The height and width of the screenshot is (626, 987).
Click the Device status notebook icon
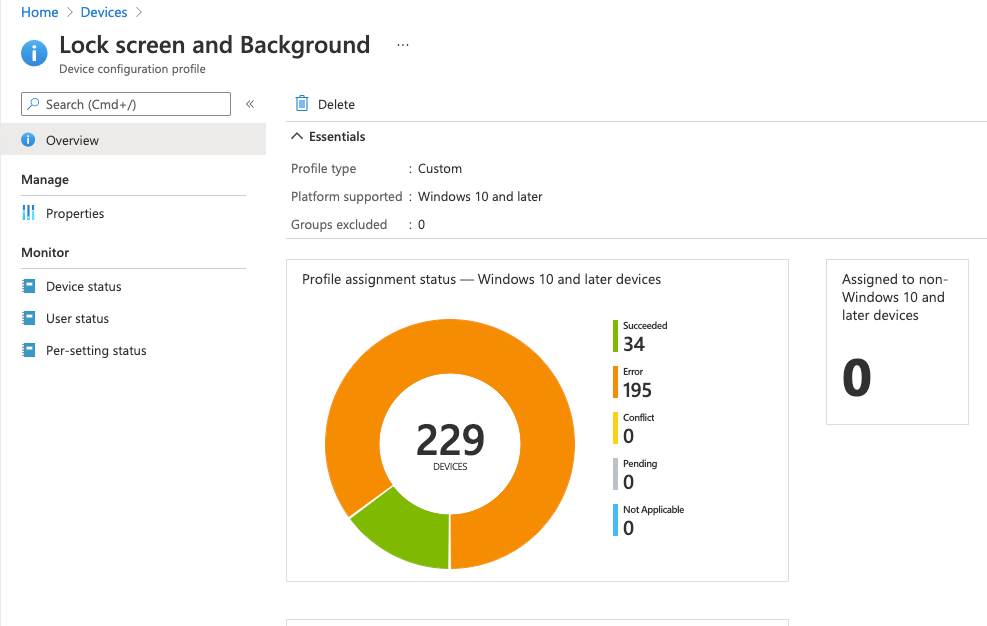28,286
